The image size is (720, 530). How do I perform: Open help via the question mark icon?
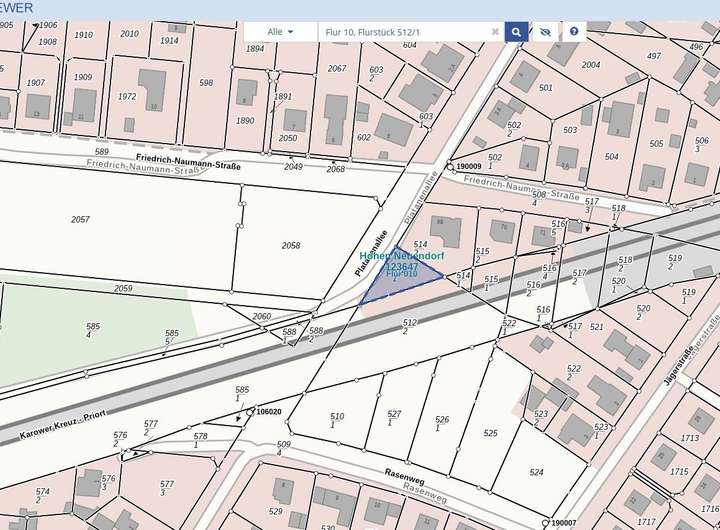coord(574,32)
